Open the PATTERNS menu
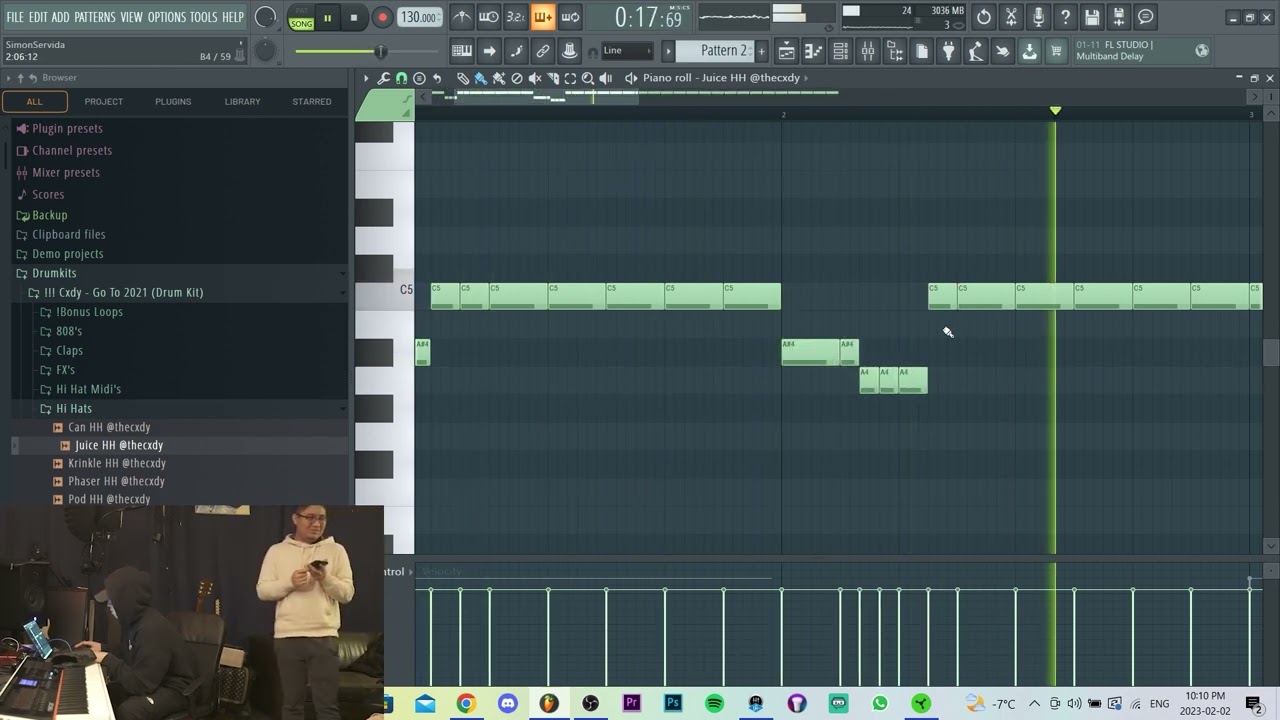1280x720 pixels. 95,17
